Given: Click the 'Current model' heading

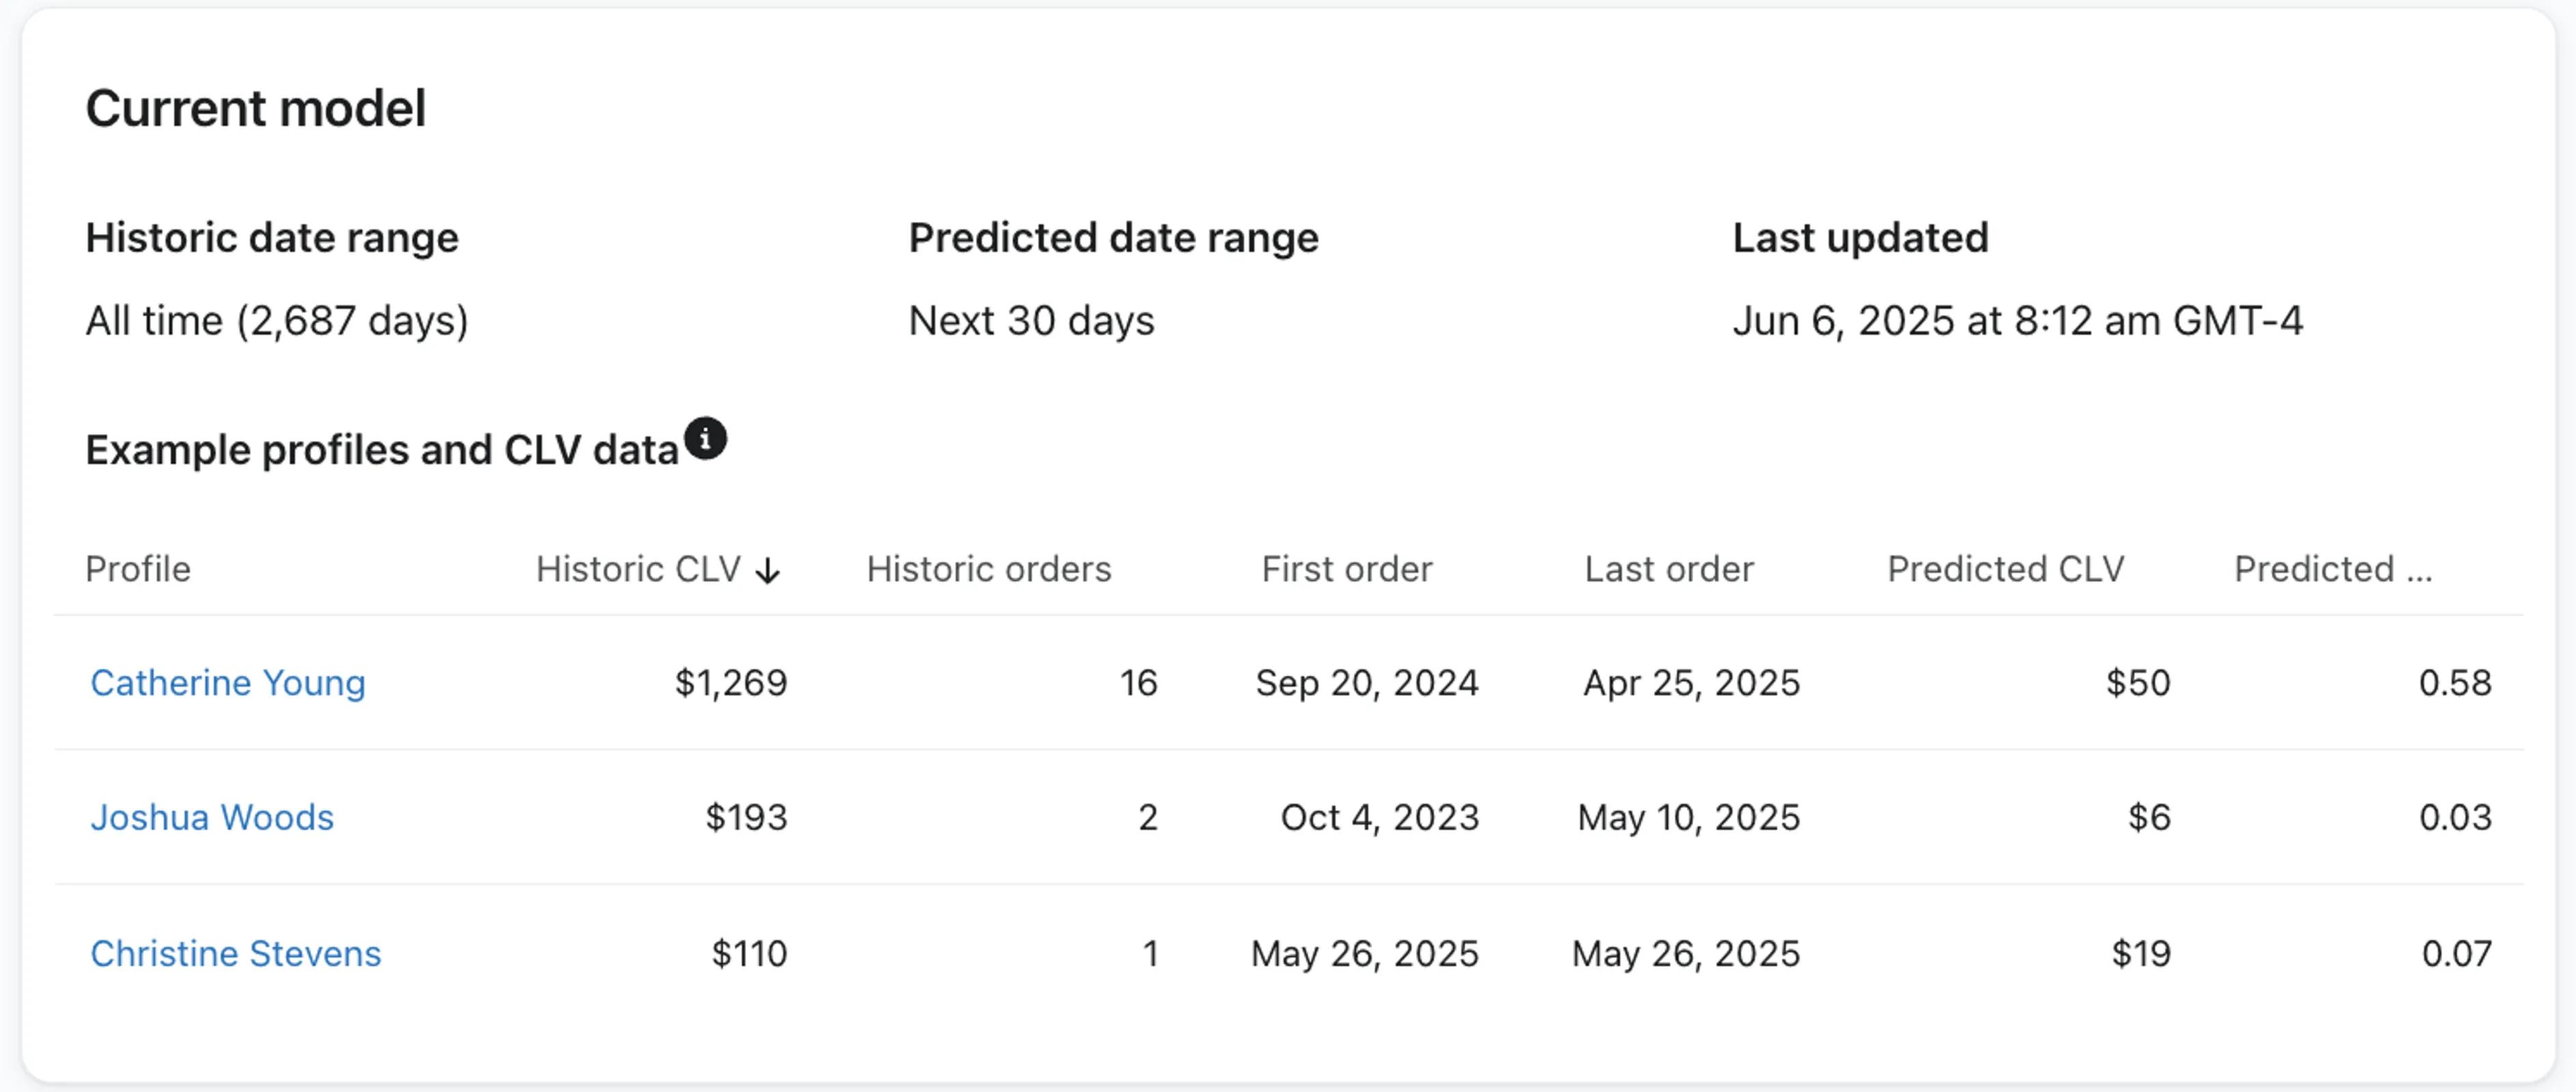Looking at the screenshot, I should [x=256, y=108].
